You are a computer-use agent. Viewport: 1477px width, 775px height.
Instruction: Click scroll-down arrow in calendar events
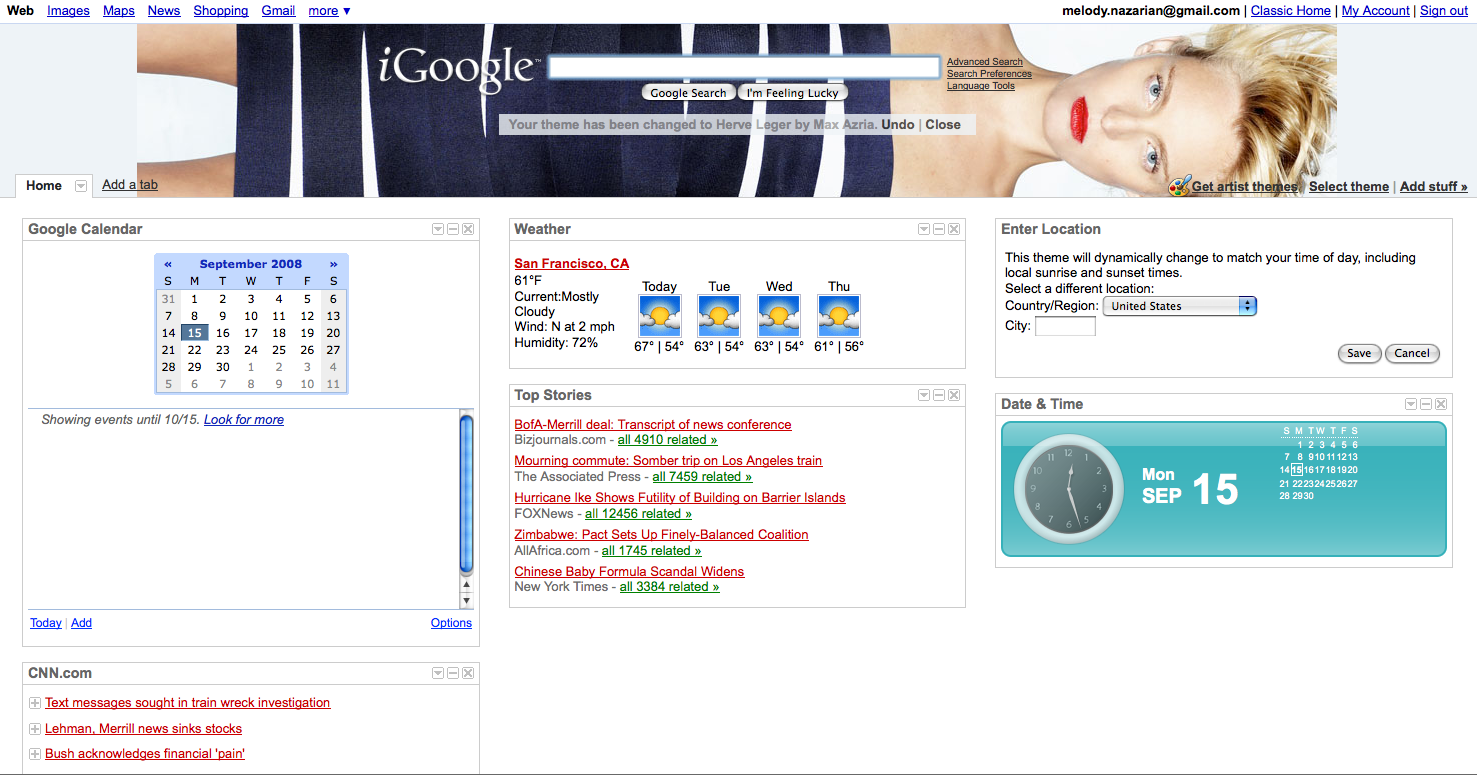coord(466,601)
